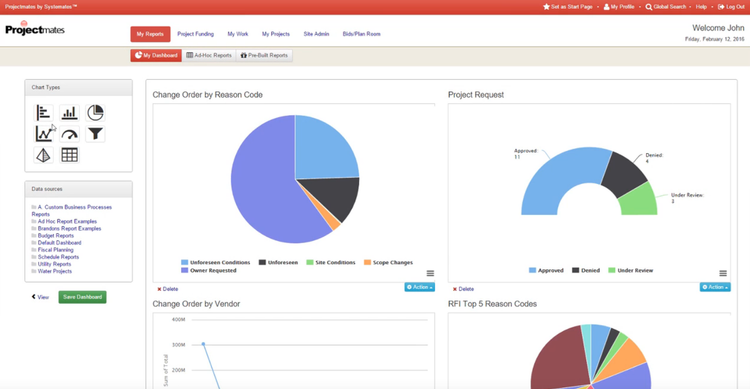The height and width of the screenshot is (389, 750).
Task: Toggle Owner Requested legend item
Action: pos(209,270)
